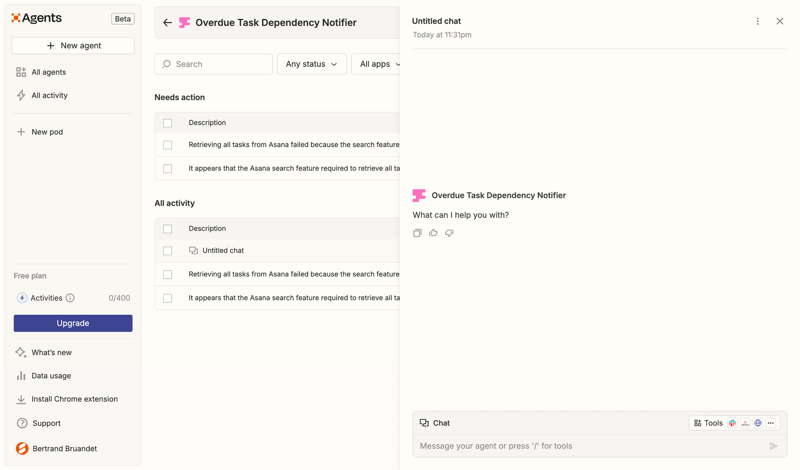Close the Untitled chat panel
This screenshot has width=800, height=470.
coord(780,21)
